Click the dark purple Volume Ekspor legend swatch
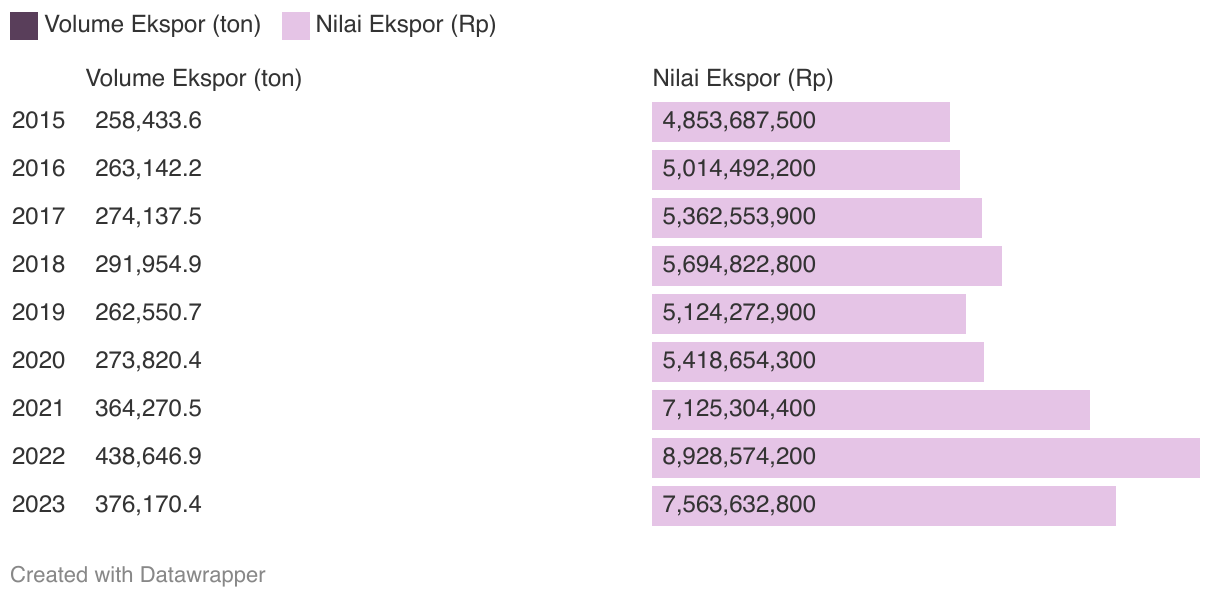Viewport: 1220px width, 600px height. click(24, 26)
